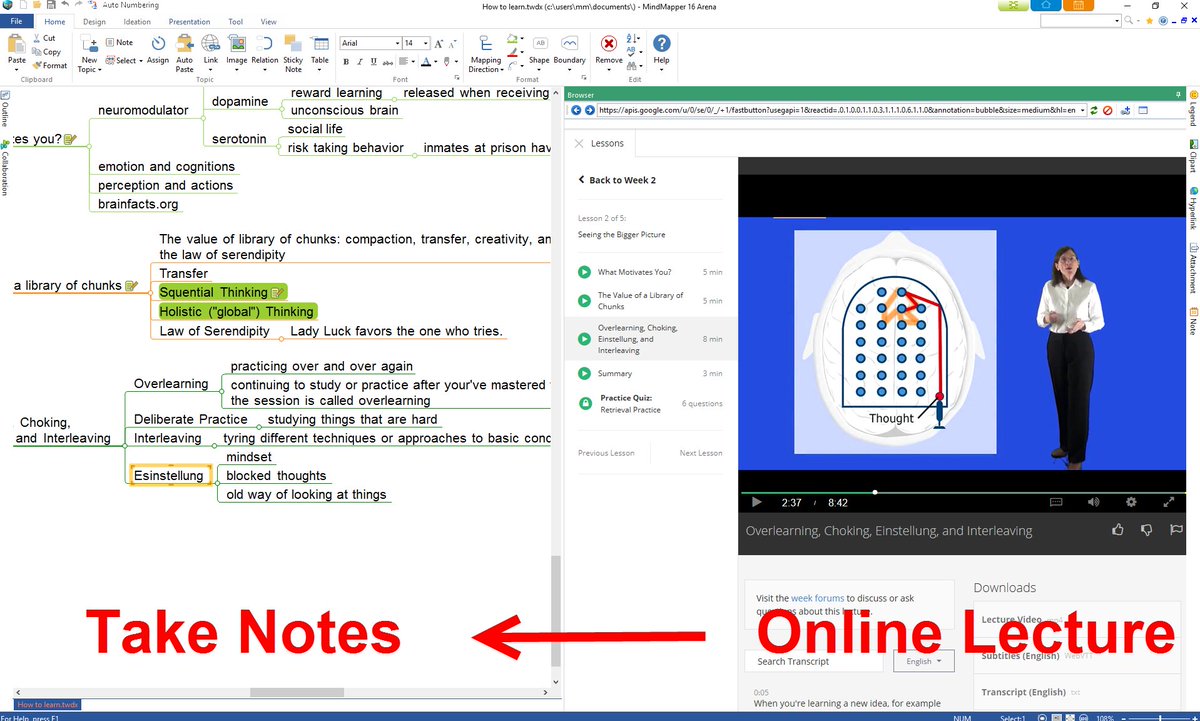Viewport: 1200px width, 721px height.
Task: Go to Next Lesson
Action: (701, 453)
